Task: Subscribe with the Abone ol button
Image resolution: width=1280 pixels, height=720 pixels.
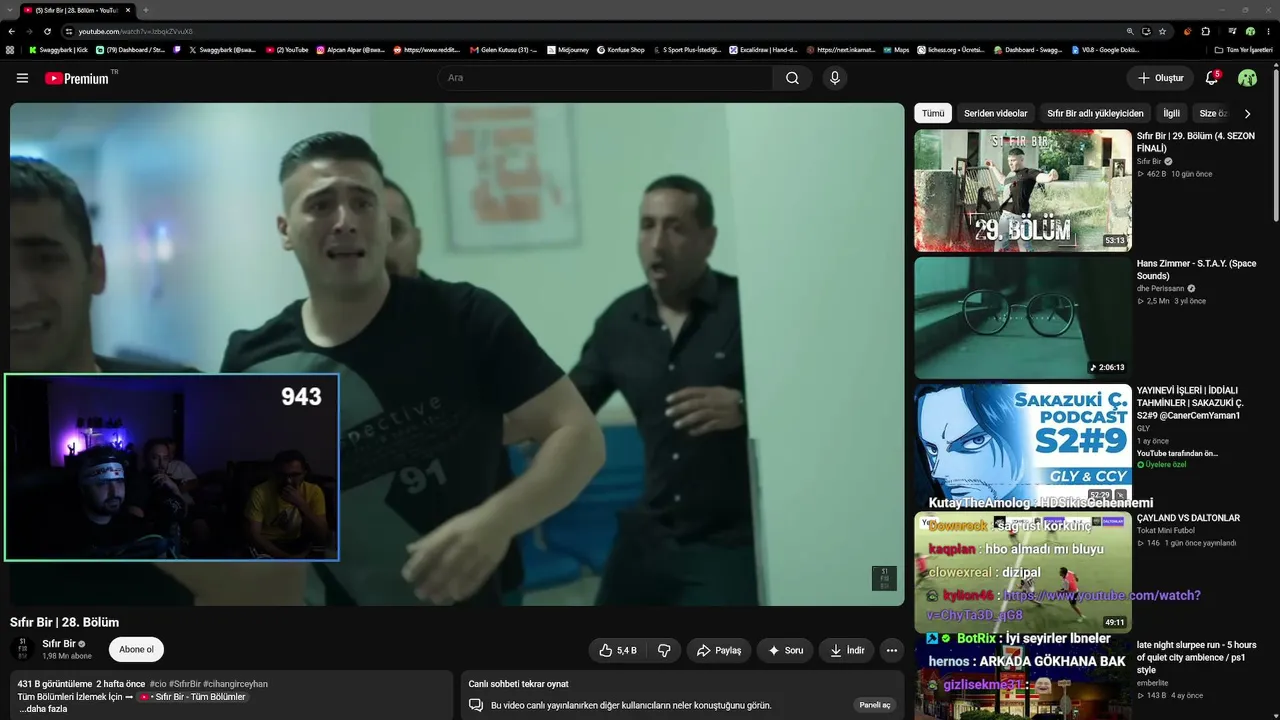Action: 136,650
